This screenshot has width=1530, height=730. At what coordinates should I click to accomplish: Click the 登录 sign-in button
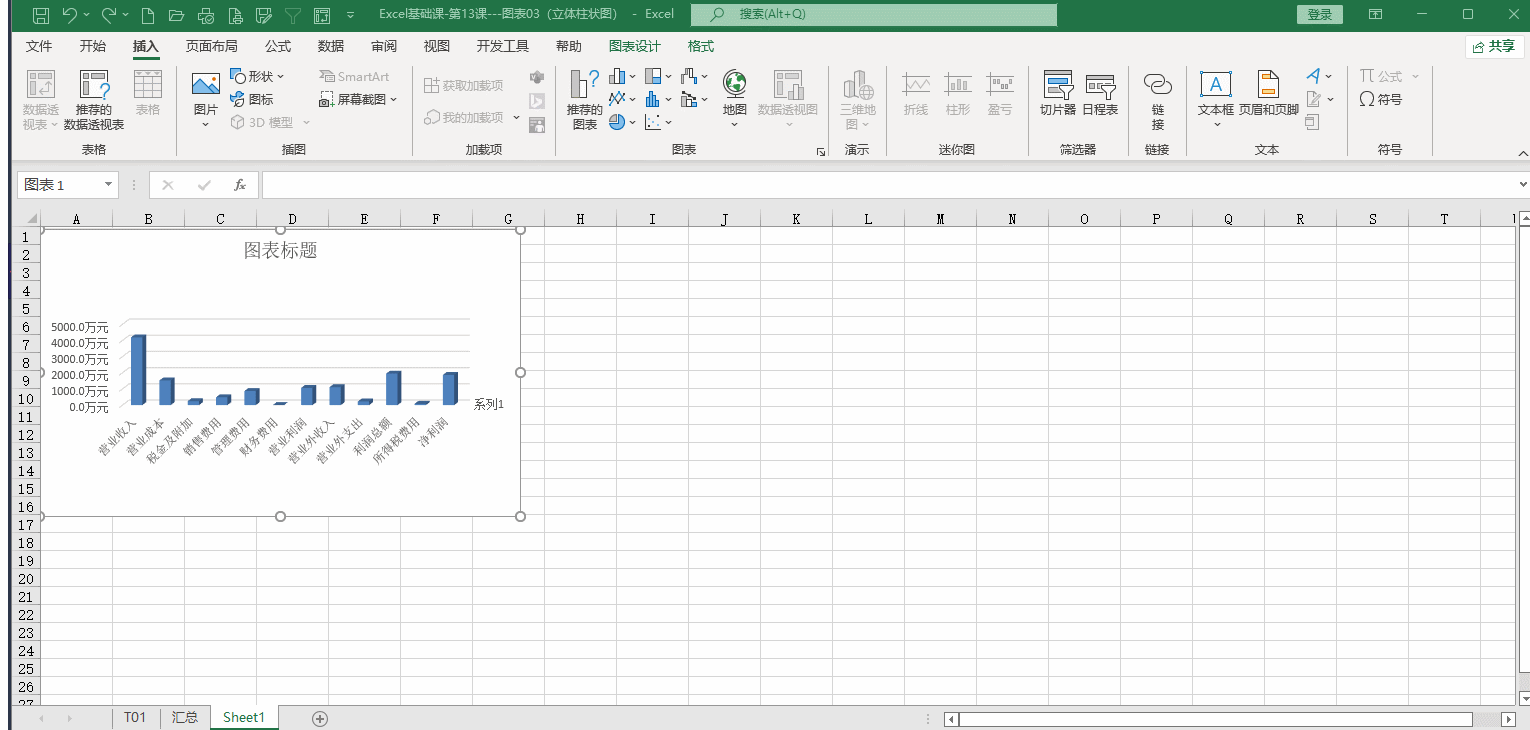point(1320,15)
